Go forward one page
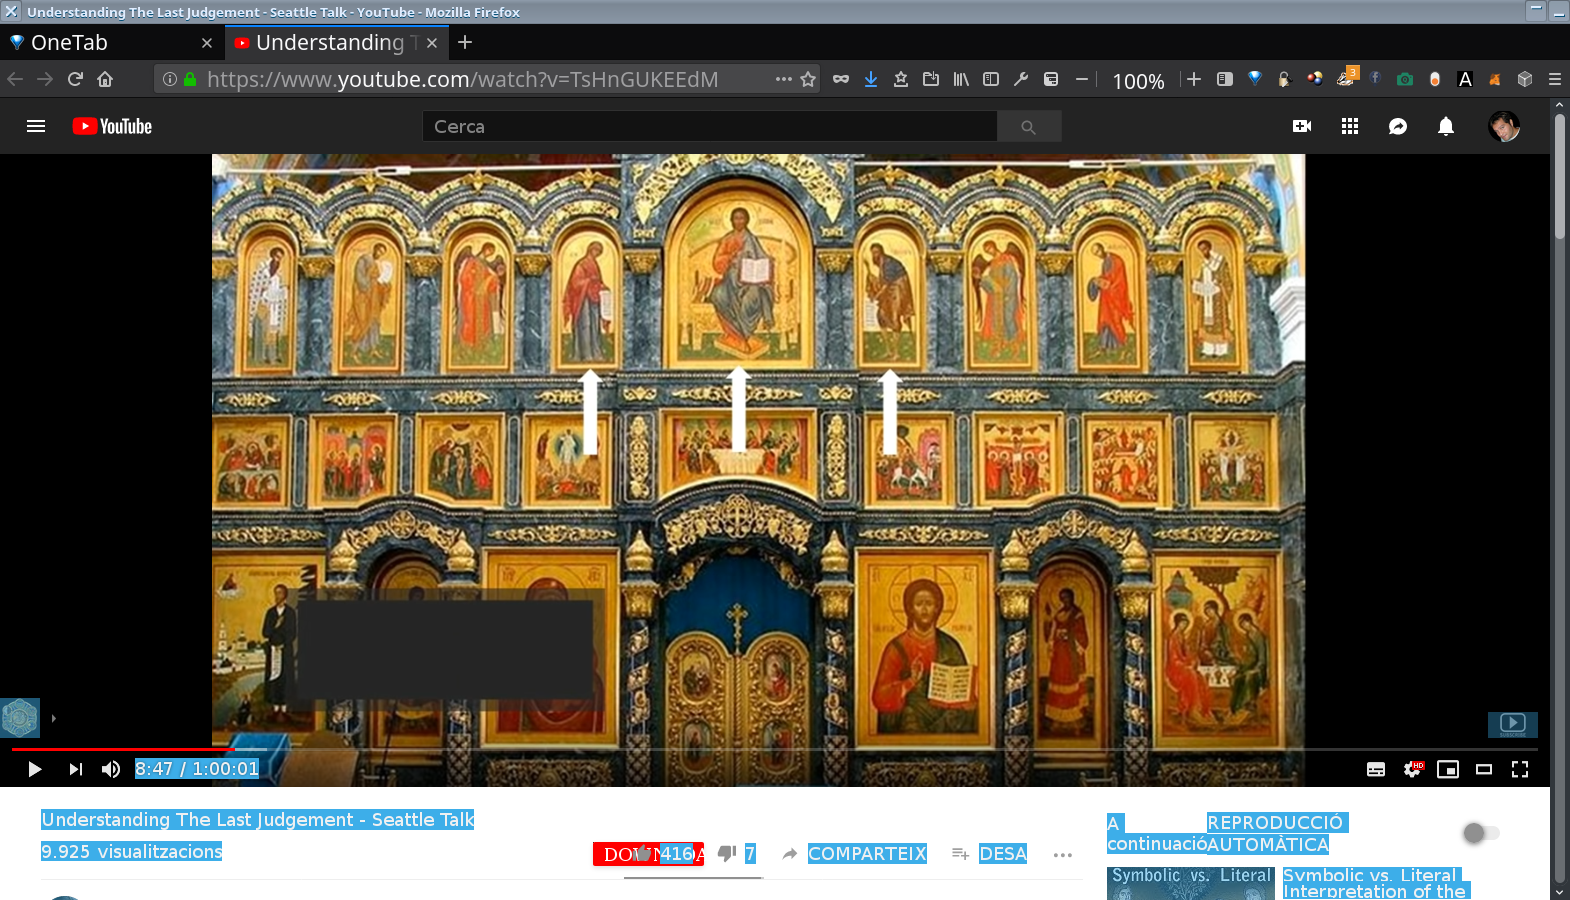This screenshot has width=1570, height=900. tap(45, 79)
